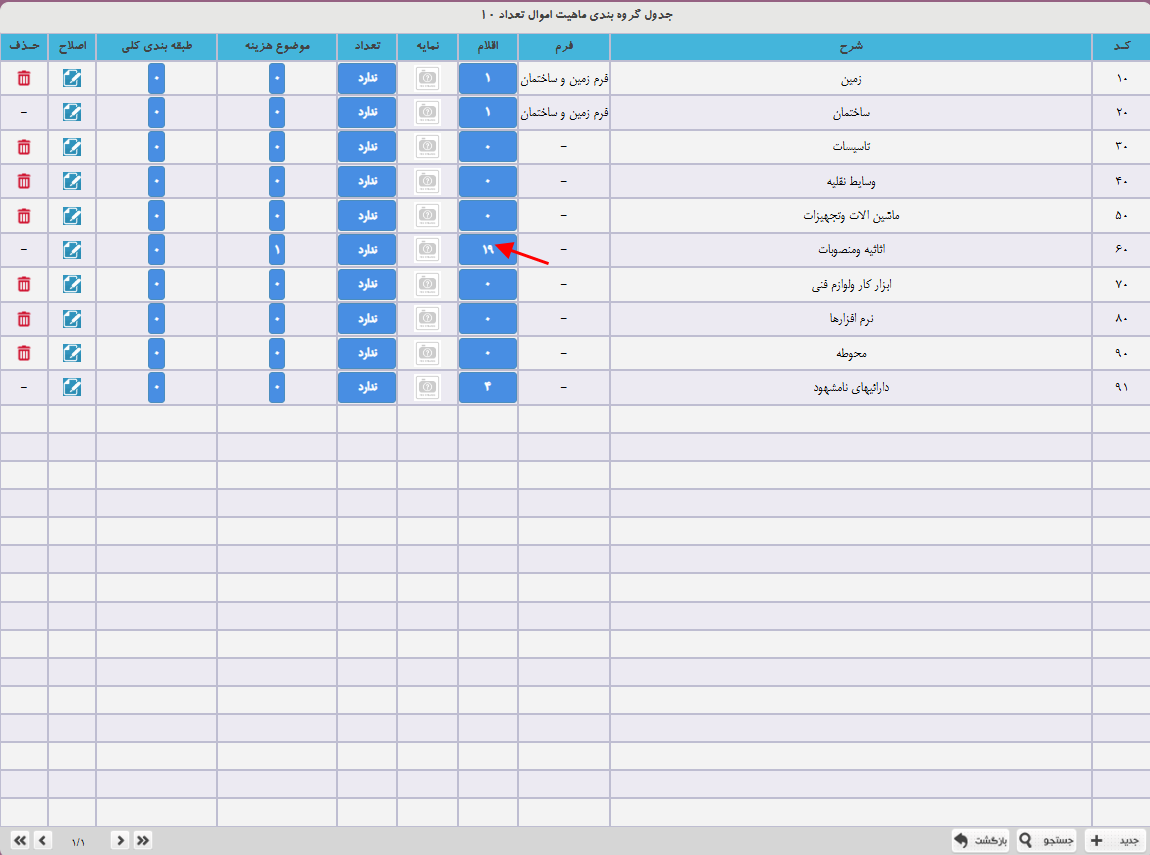Edit the وسایط نقلیه row
Viewport: 1150px width, 855px height.
(x=72, y=181)
